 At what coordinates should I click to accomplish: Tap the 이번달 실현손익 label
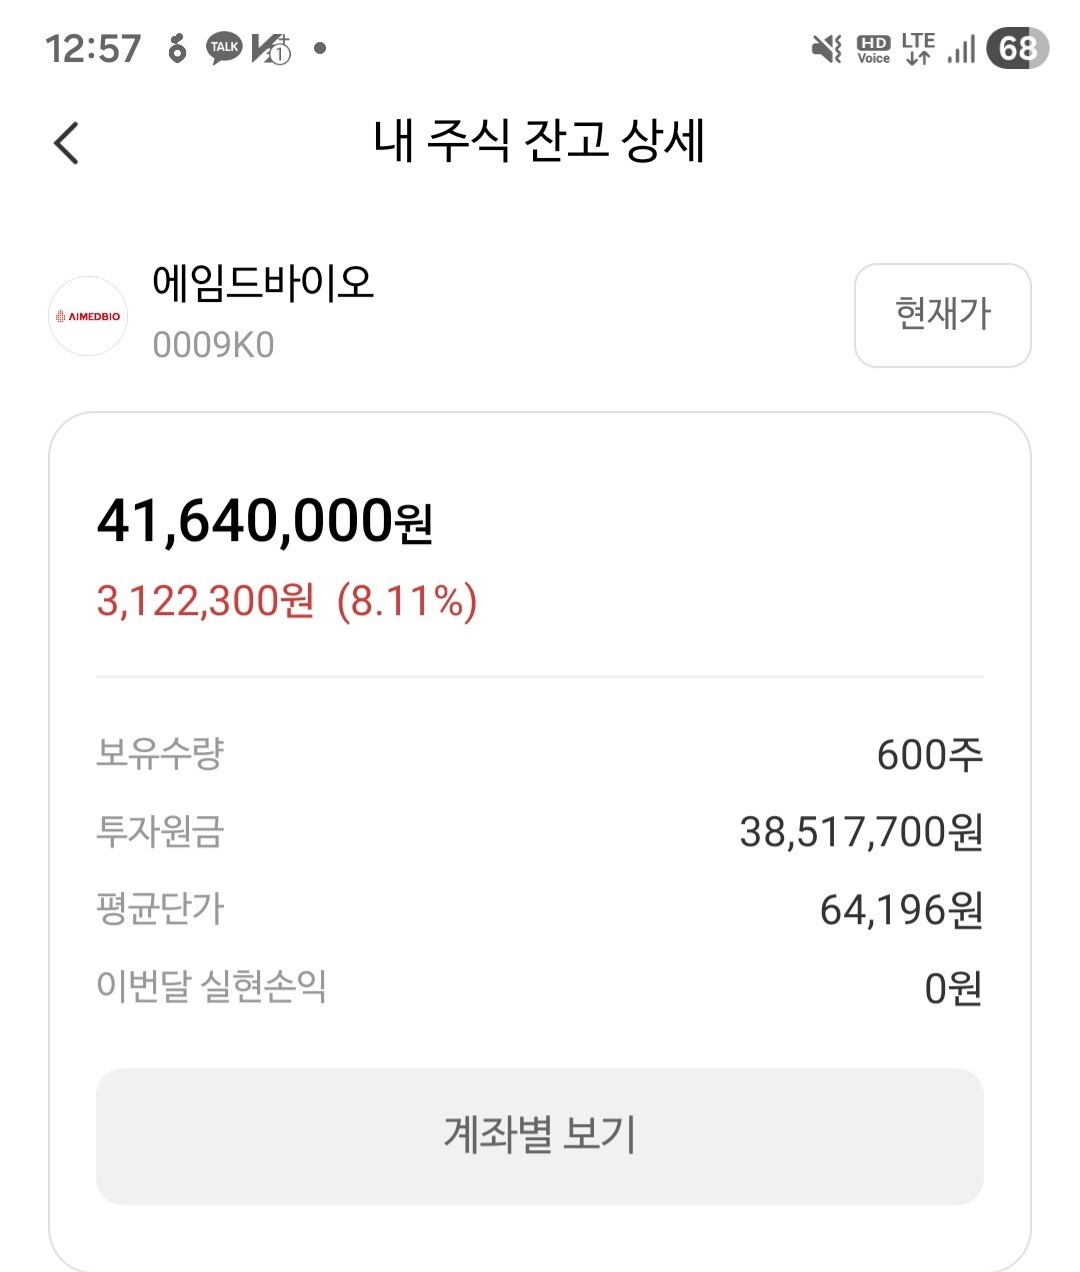[211, 986]
